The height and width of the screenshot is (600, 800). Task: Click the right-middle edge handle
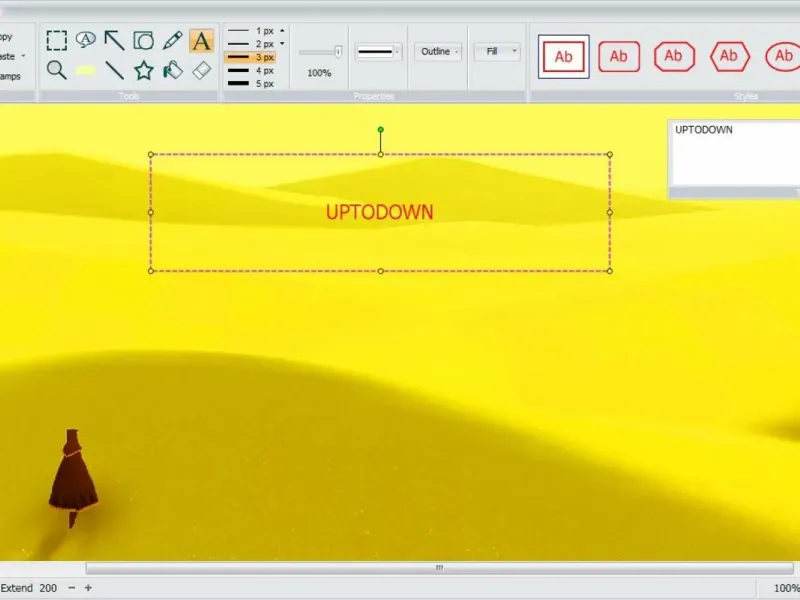[x=610, y=212]
